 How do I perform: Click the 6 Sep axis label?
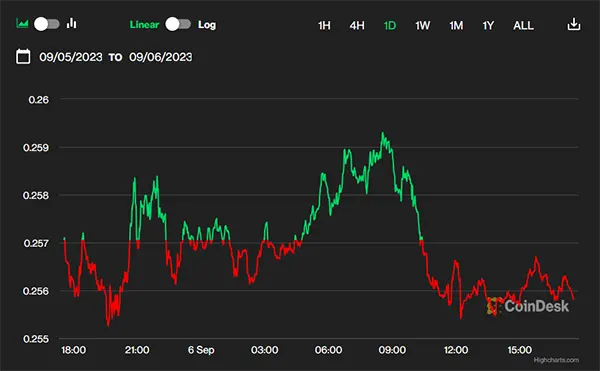[x=201, y=350]
